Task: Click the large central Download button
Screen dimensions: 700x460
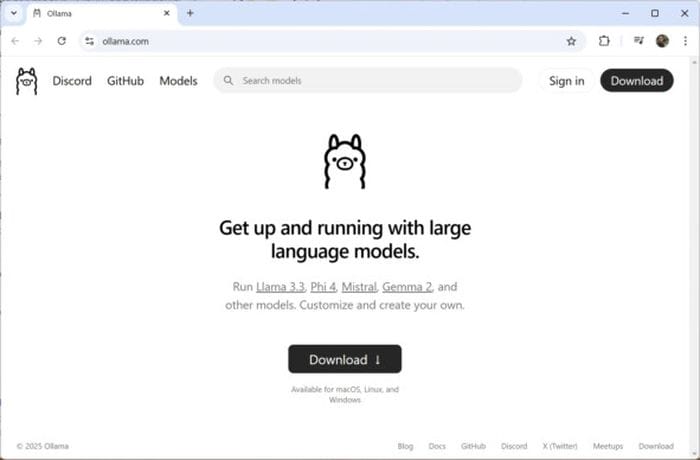Action: tap(345, 359)
